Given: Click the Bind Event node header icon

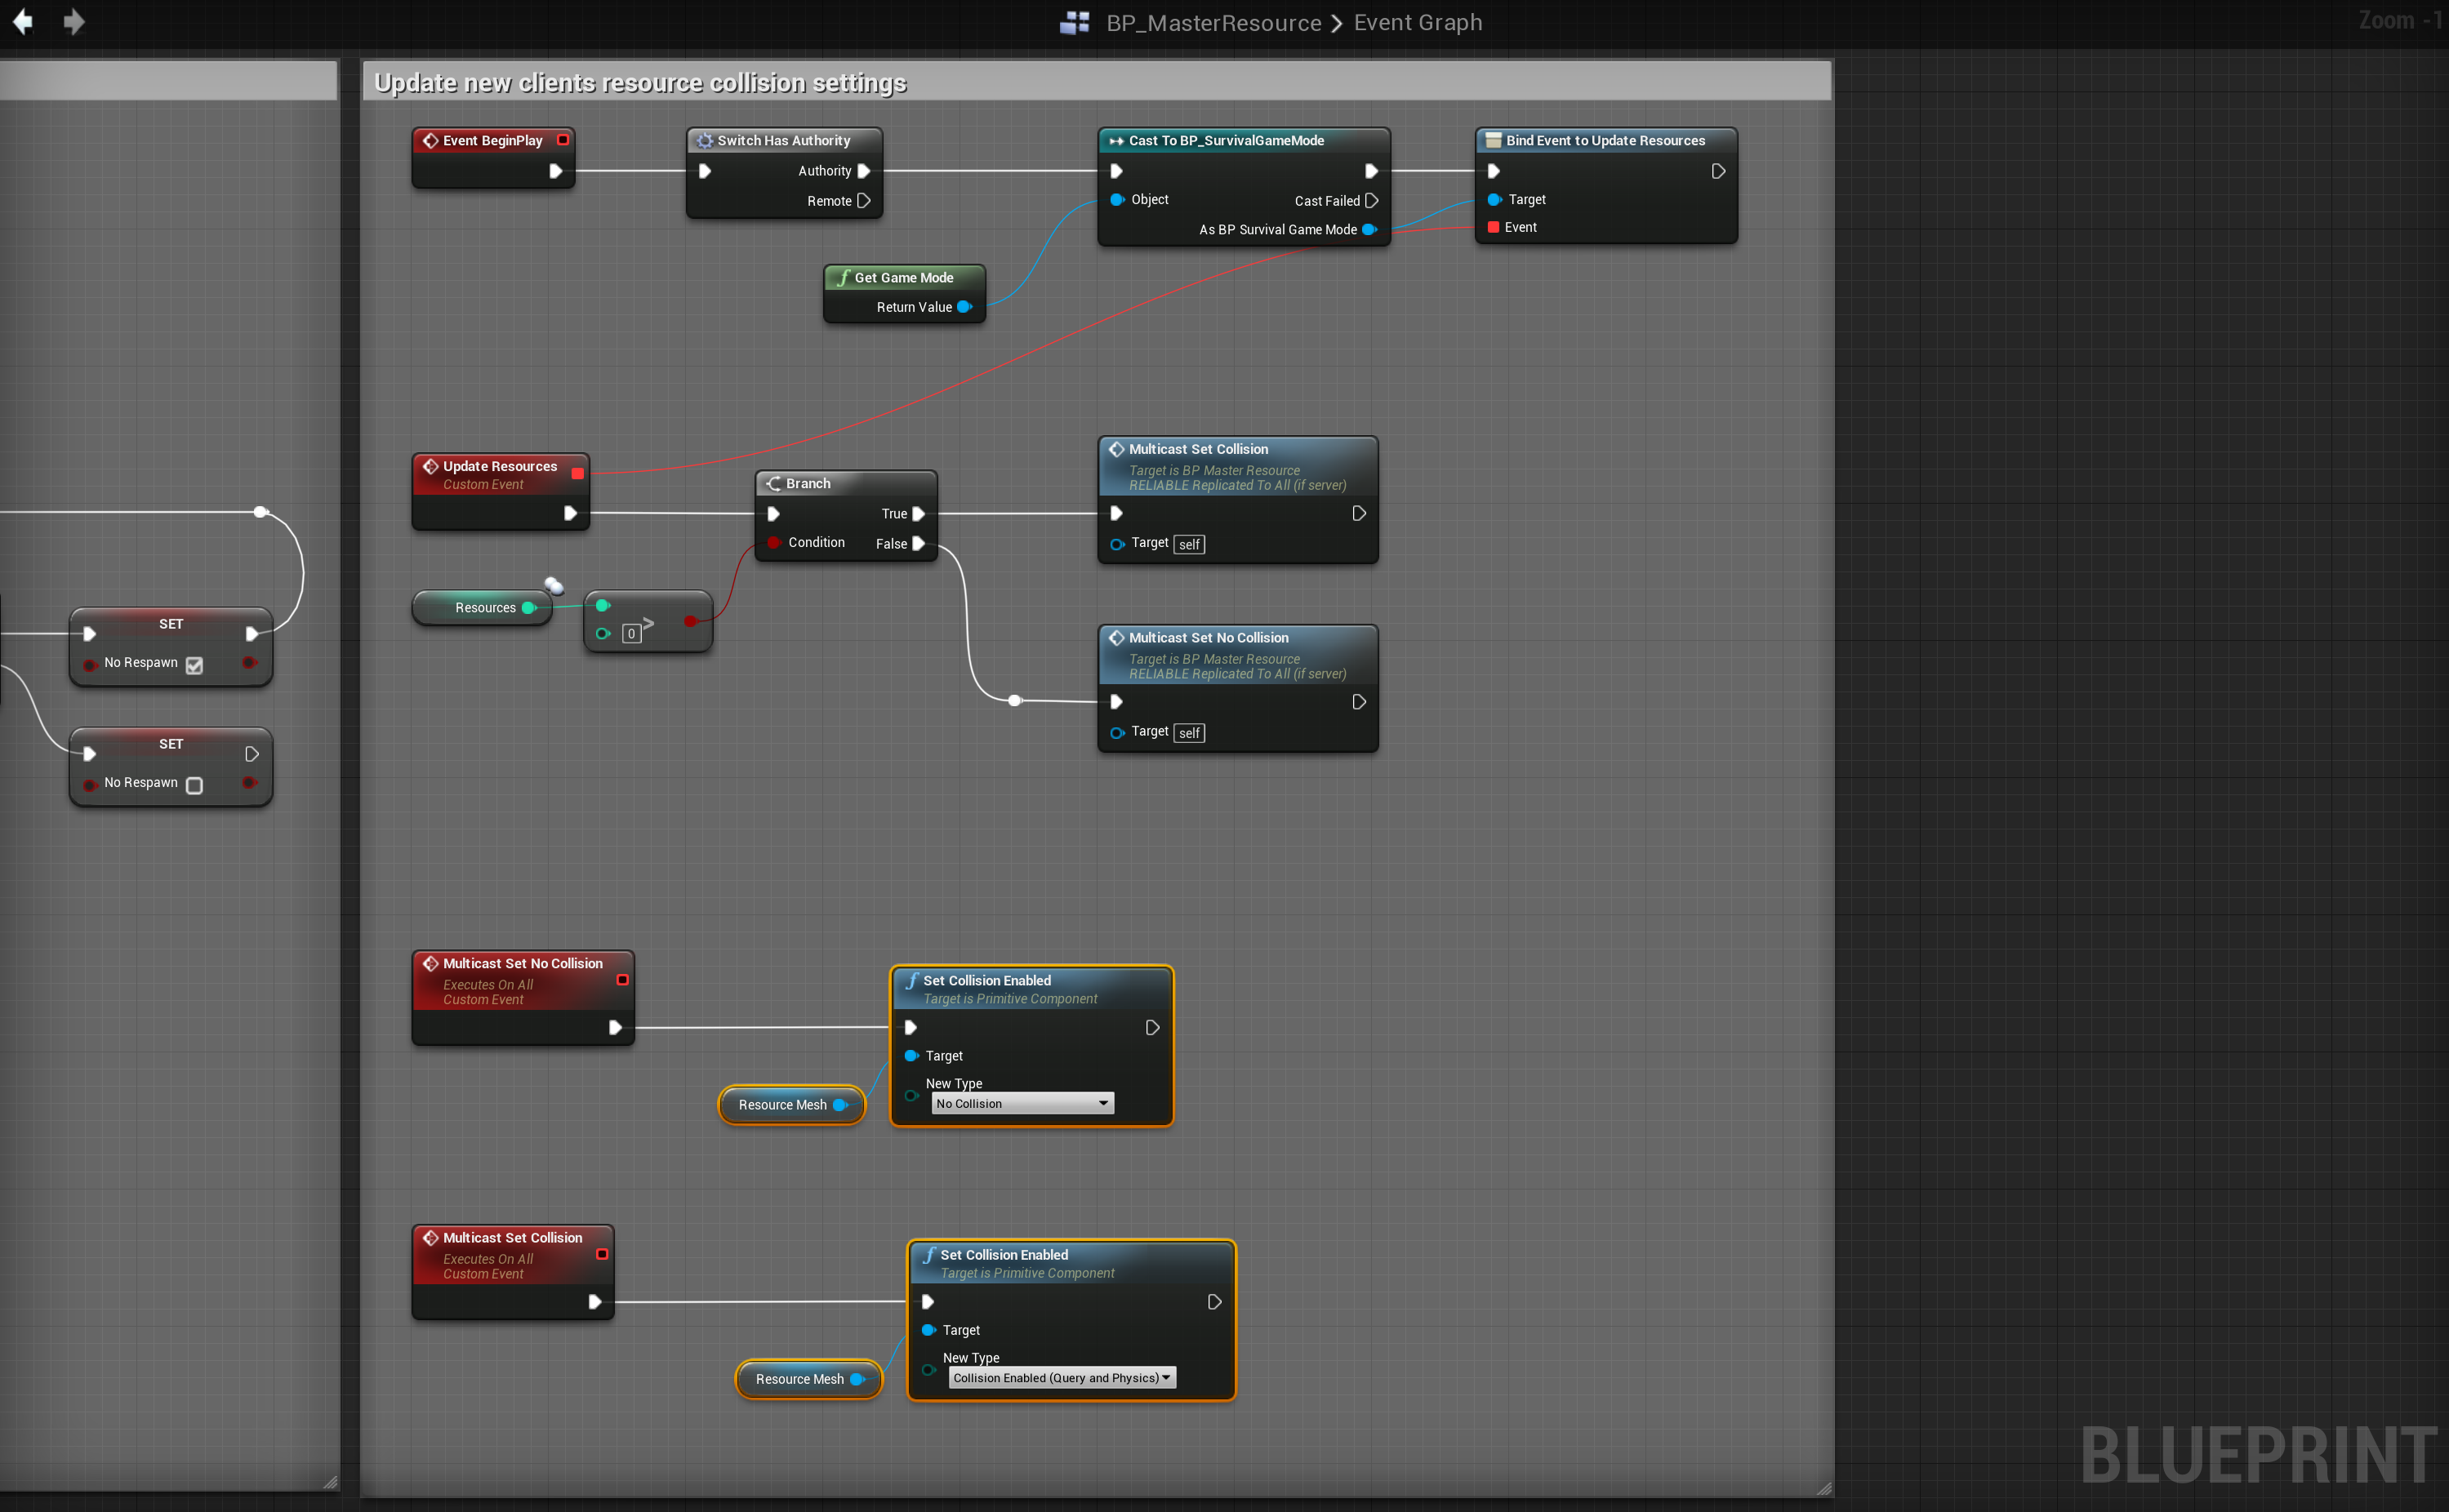Looking at the screenshot, I should click(1493, 140).
